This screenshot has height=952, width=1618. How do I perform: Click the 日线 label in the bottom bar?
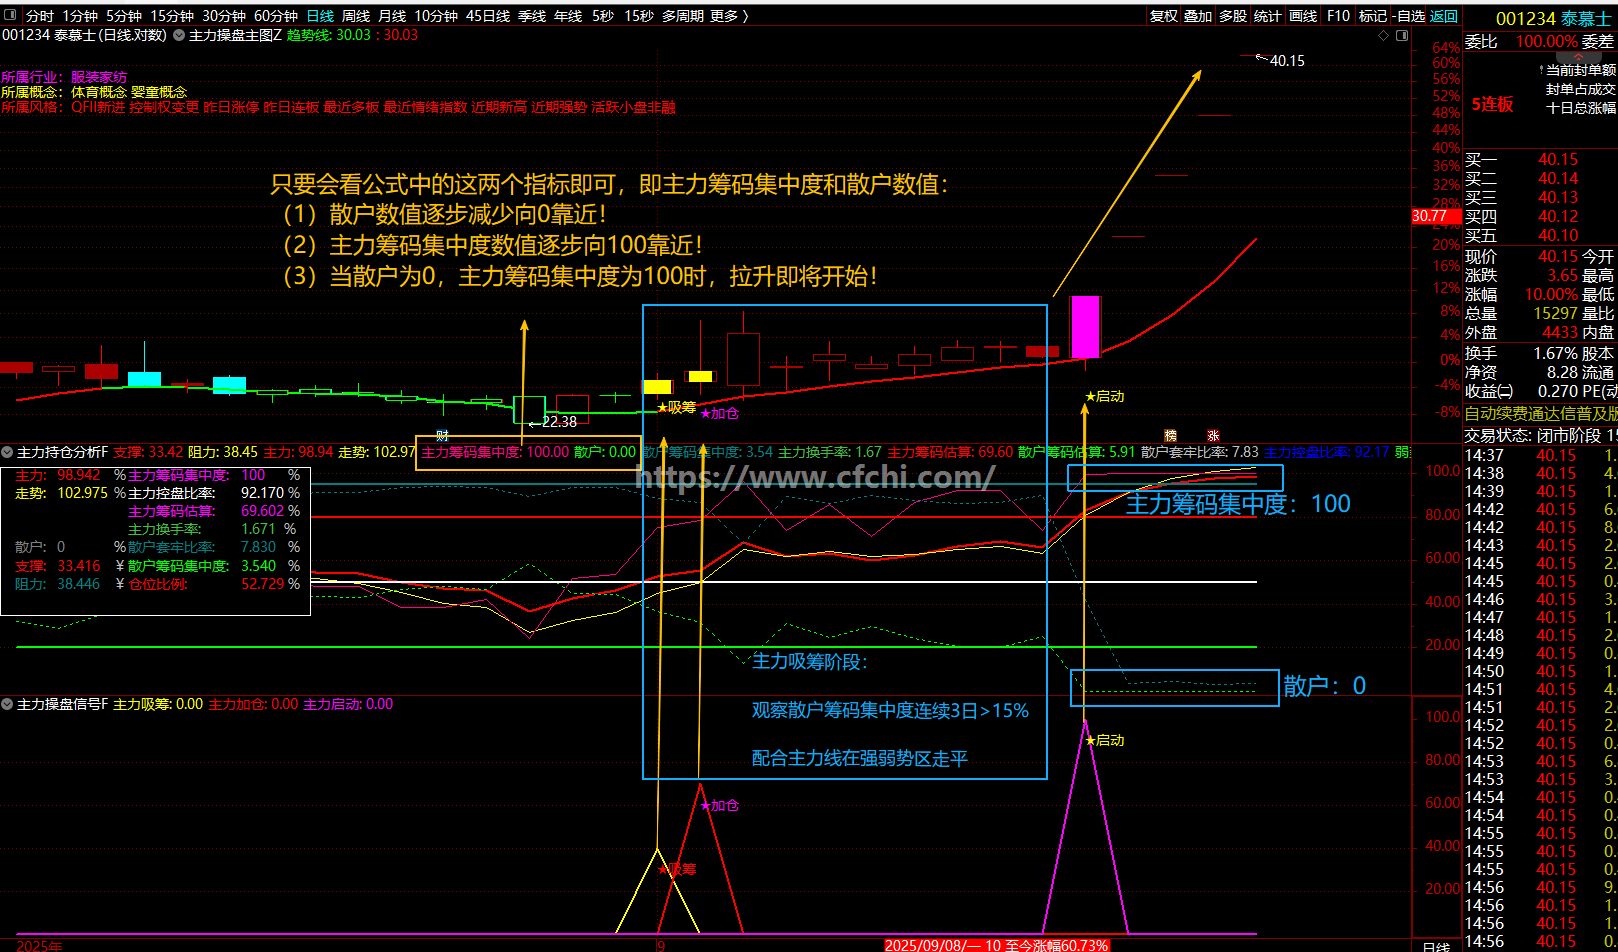pyautogui.click(x=1436, y=947)
